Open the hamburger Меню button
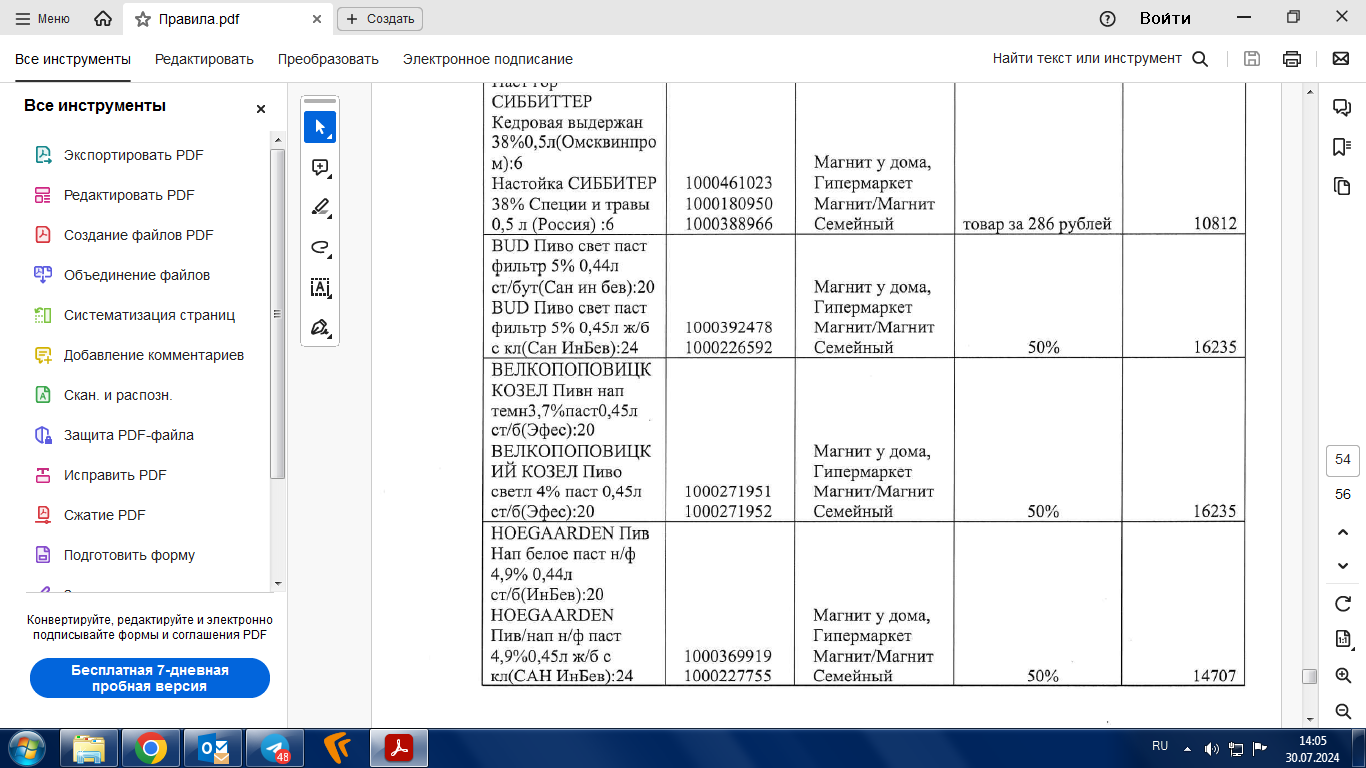1366x768 pixels. (x=43, y=19)
